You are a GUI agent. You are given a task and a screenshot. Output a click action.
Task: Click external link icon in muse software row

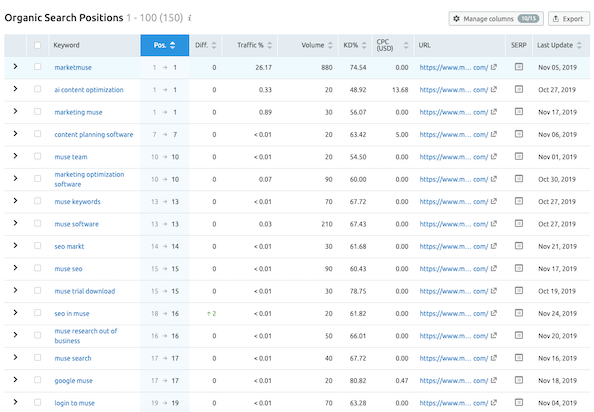pyautogui.click(x=494, y=223)
